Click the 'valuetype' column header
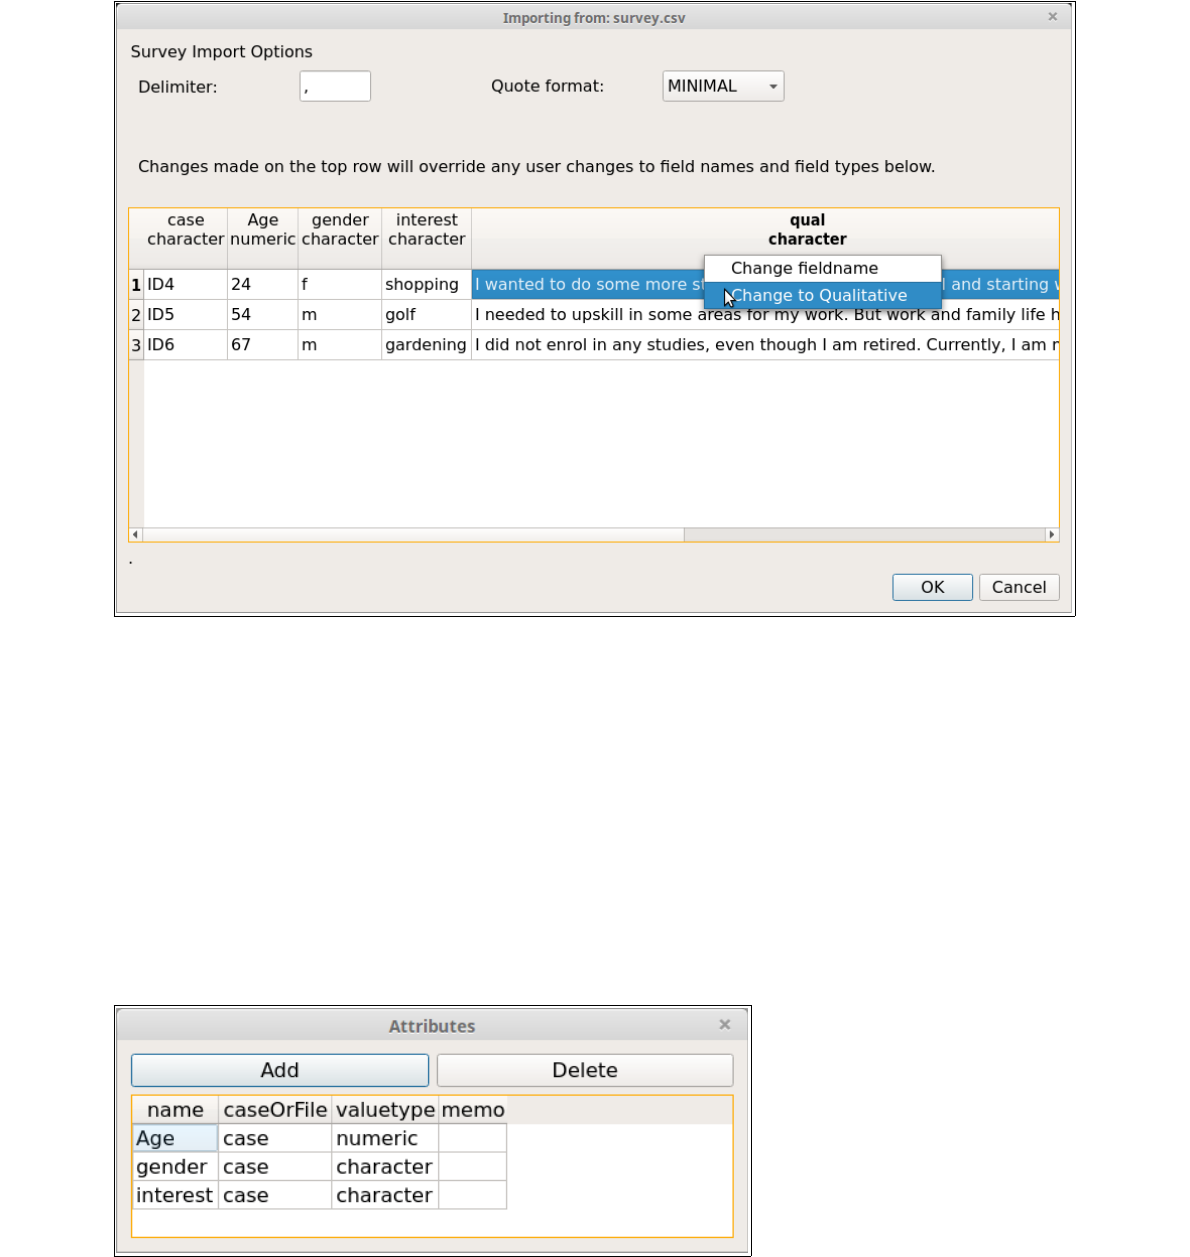1190x1257 pixels. point(385,1110)
